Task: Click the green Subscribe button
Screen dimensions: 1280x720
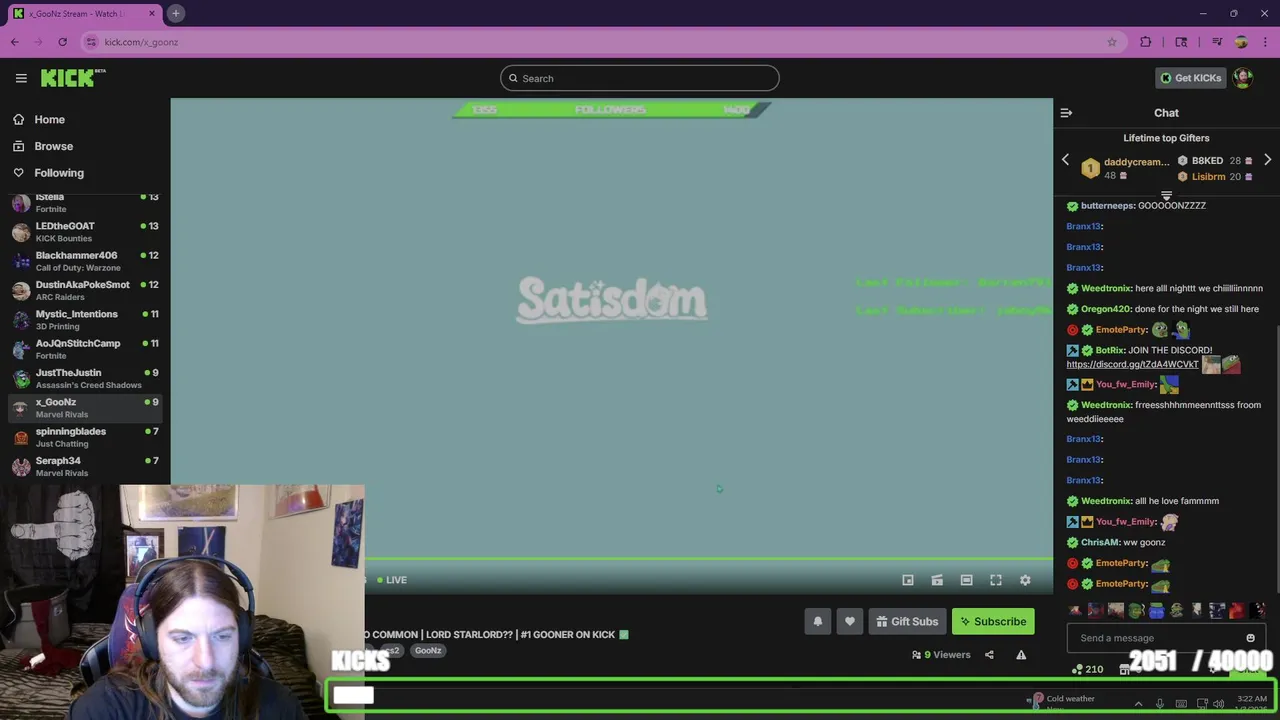Action: [x=993, y=621]
